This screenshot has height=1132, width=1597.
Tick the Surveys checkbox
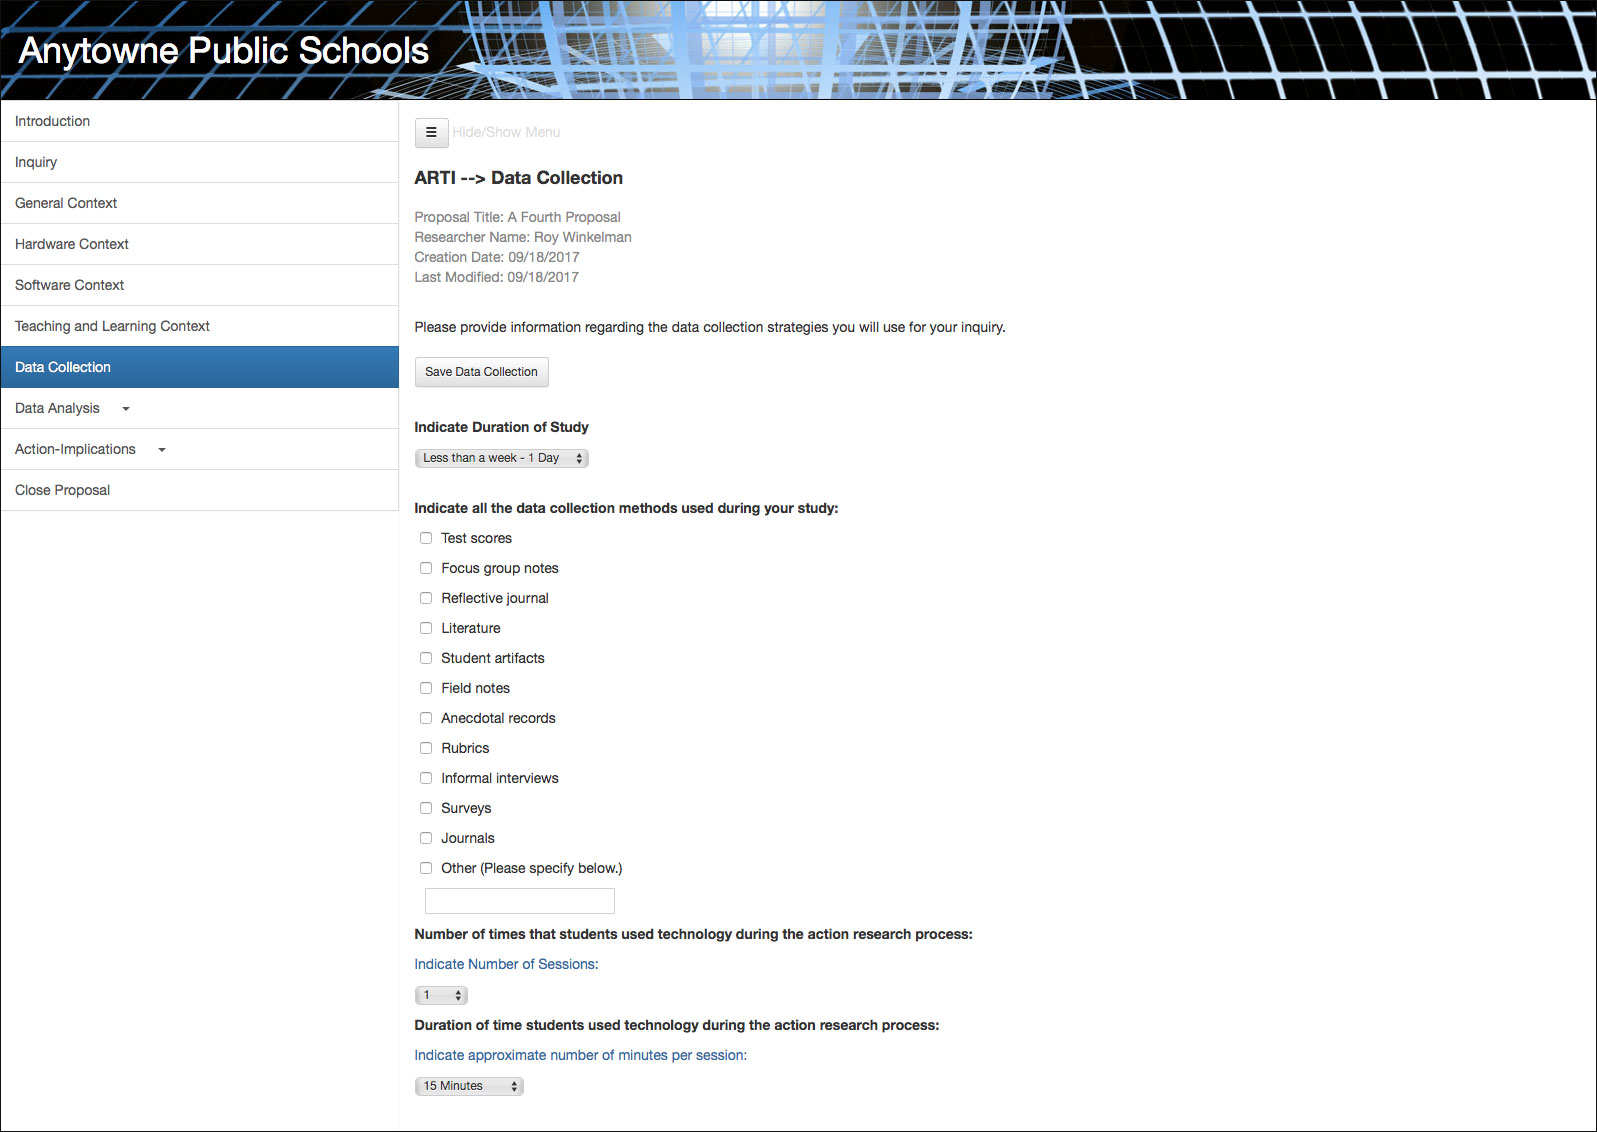point(426,808)
